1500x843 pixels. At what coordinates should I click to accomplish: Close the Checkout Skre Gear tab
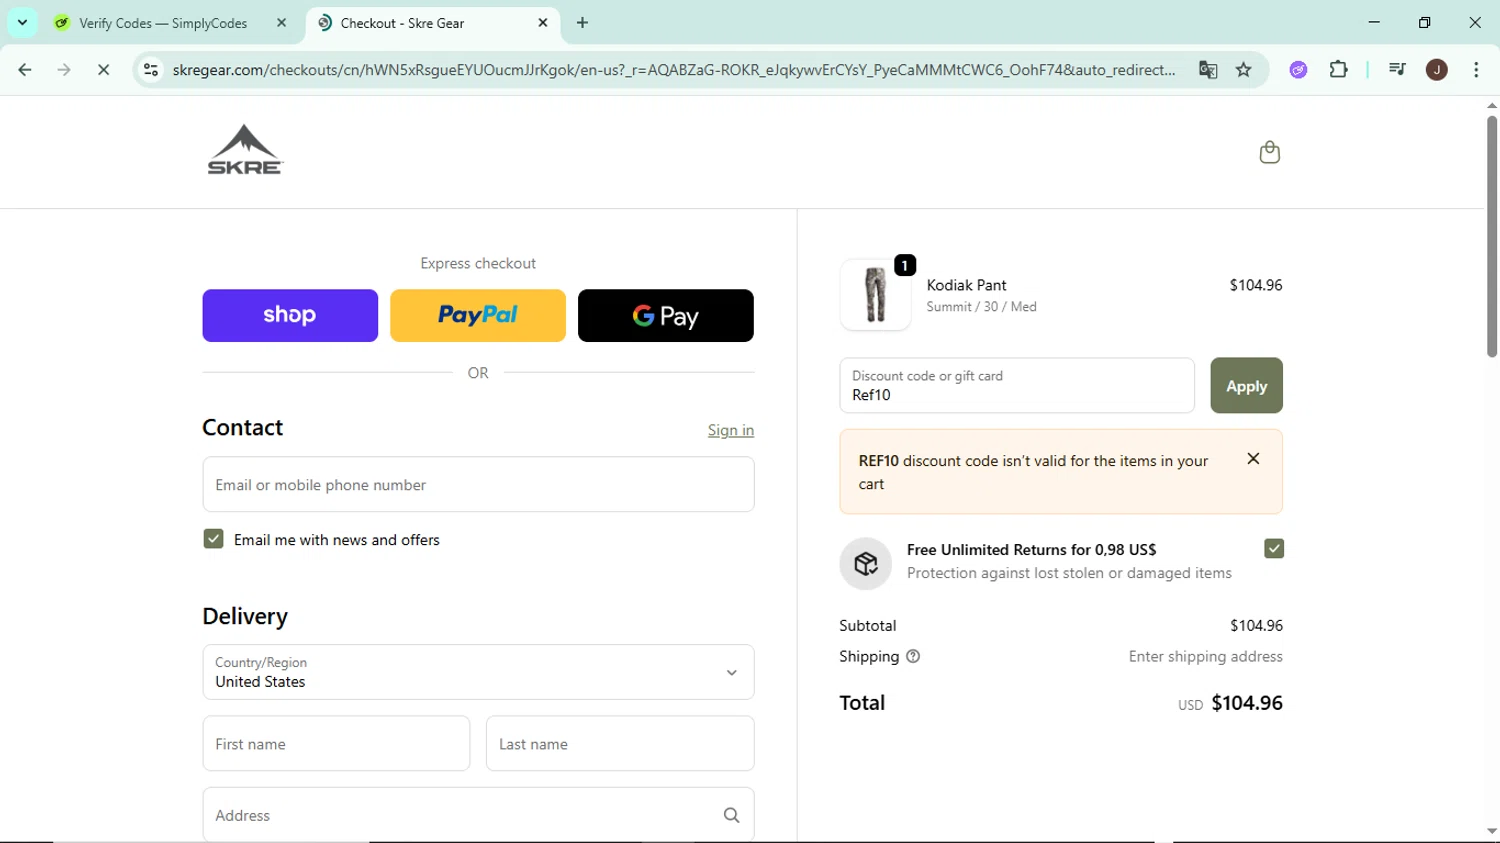point(543,23)
